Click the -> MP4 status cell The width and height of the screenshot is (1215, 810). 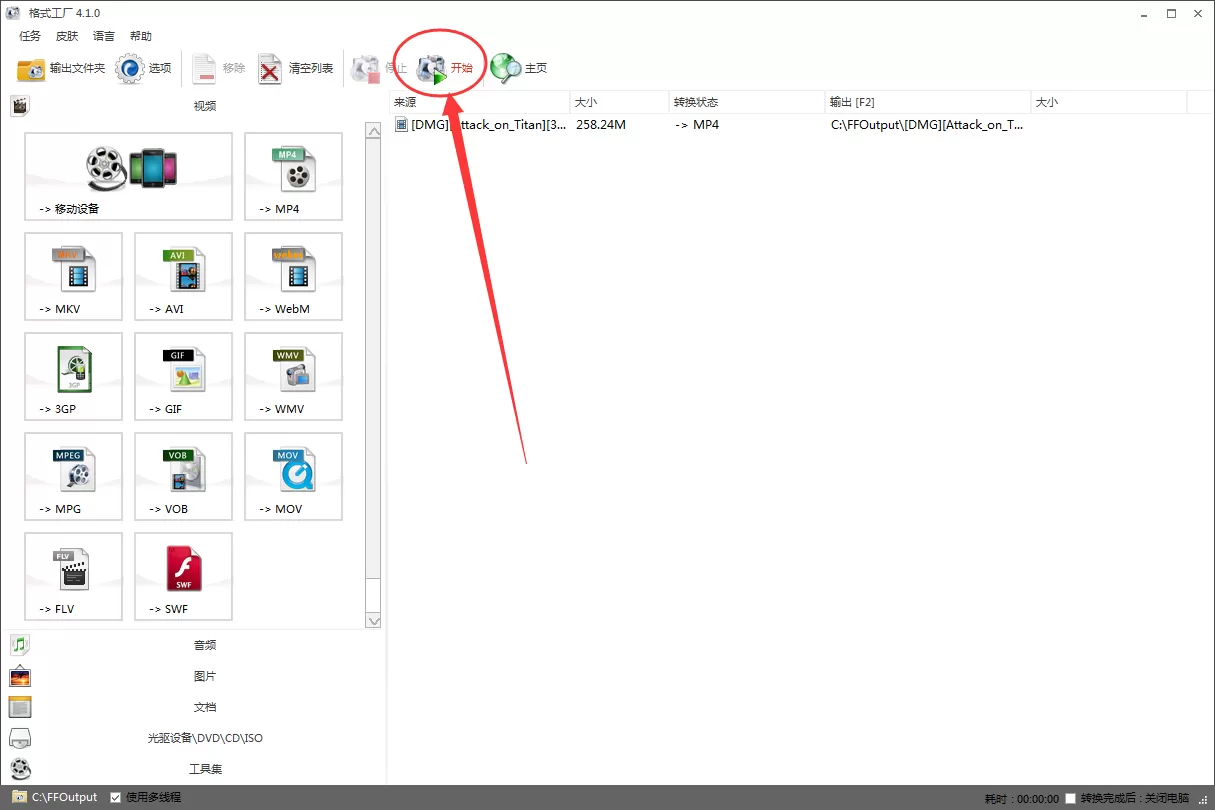click(x=697, y=125)
